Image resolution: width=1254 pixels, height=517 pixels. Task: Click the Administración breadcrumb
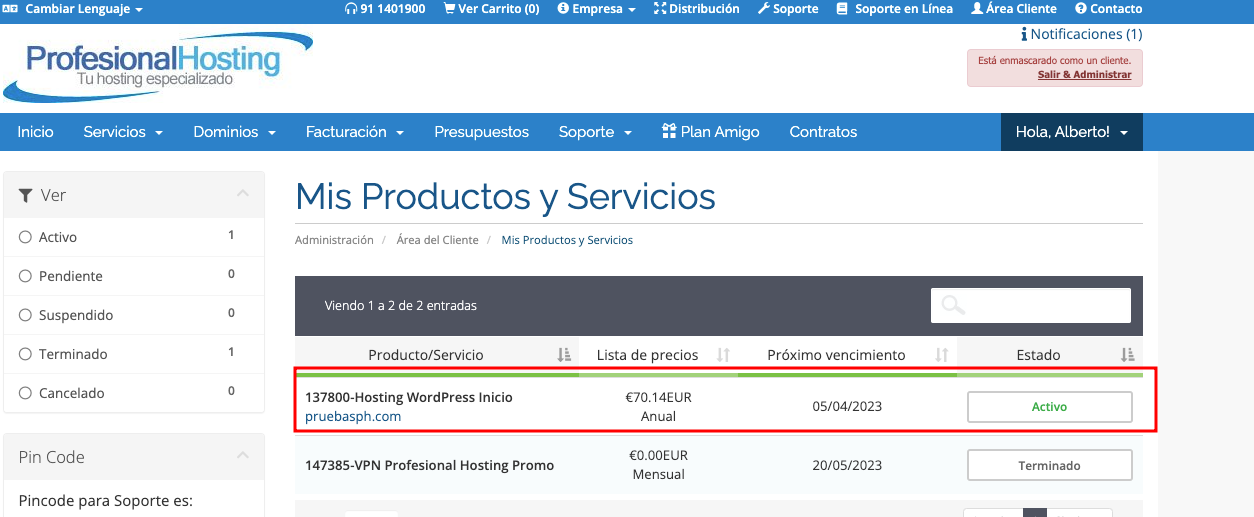334,240
